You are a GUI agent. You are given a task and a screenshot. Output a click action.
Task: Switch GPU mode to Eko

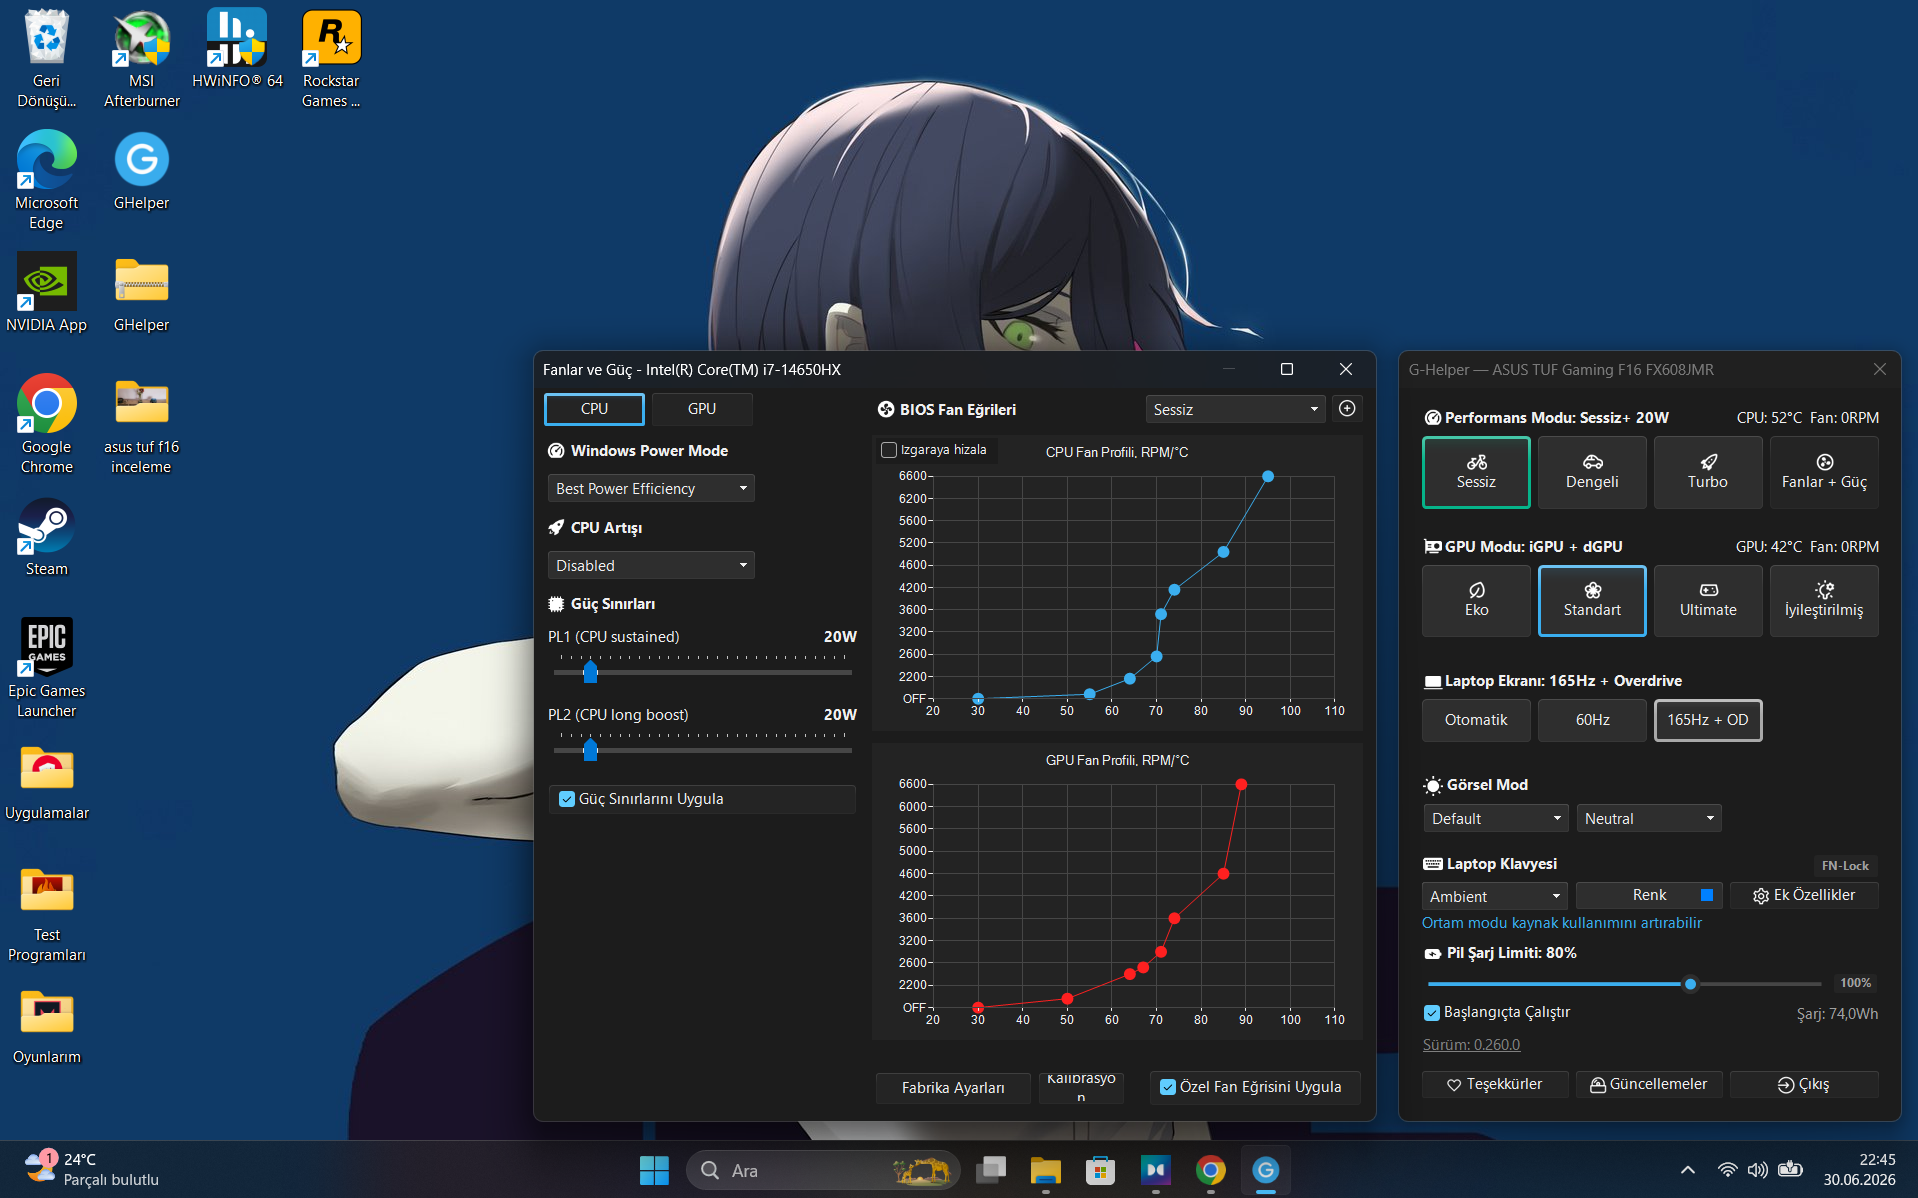click(x=1476, y=600)
